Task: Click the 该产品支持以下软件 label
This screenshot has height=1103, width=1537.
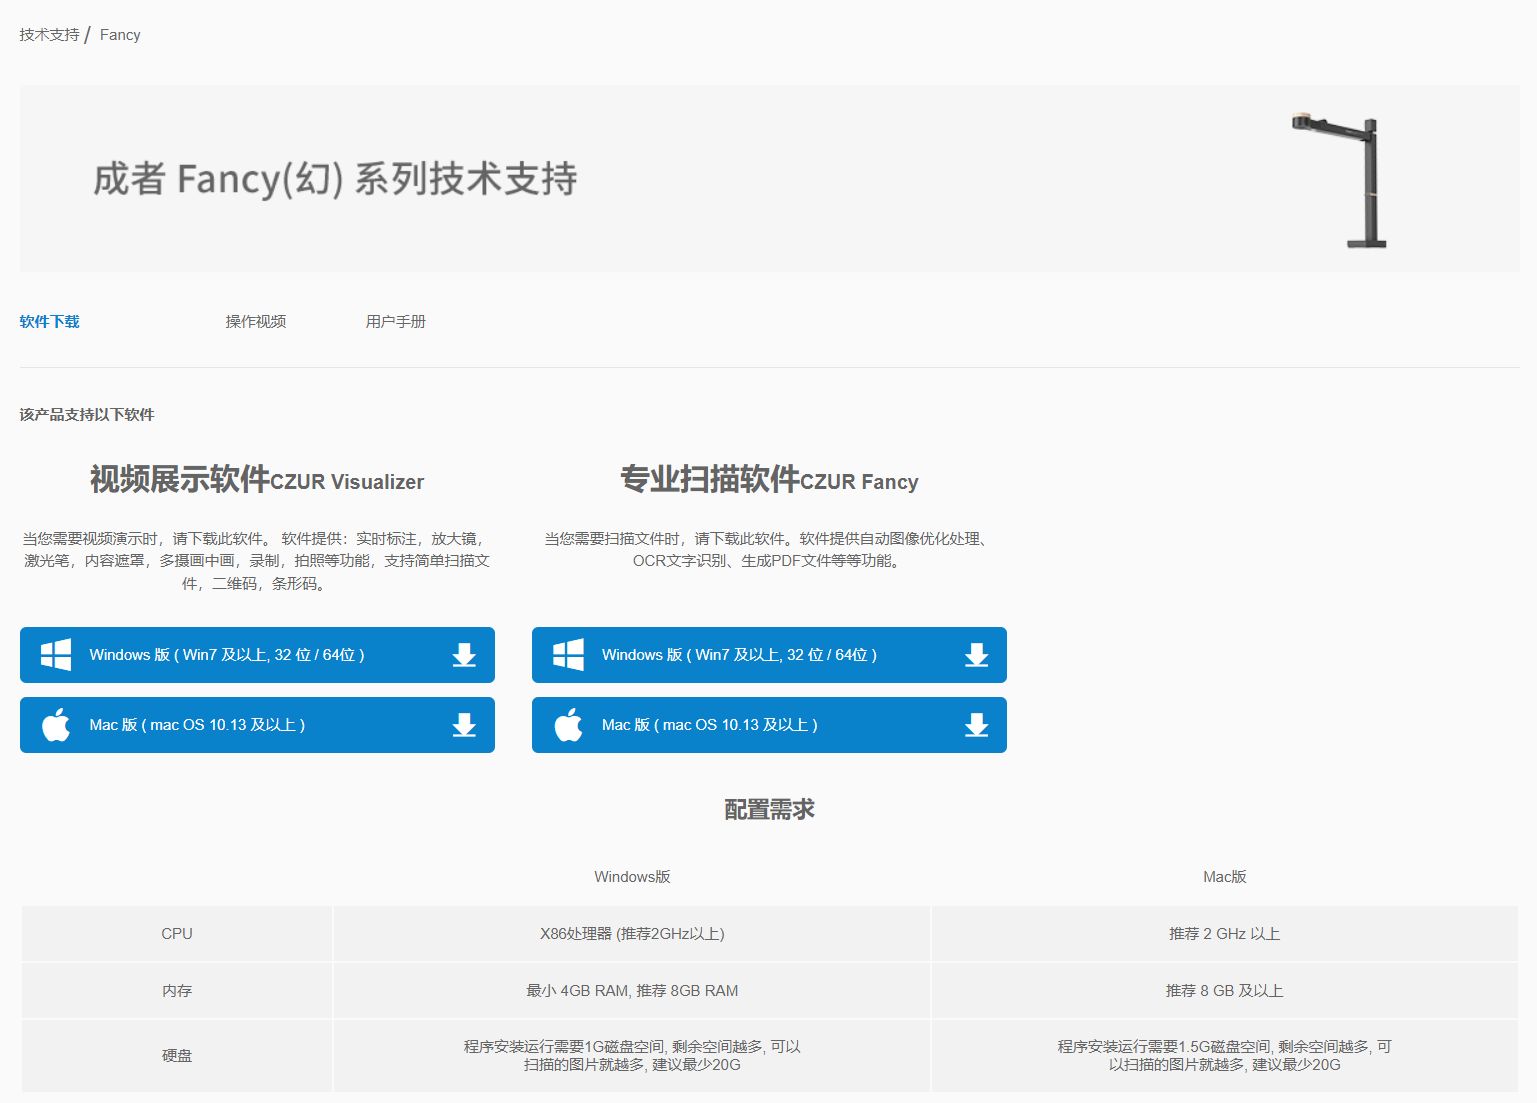Action: (87, 414)
